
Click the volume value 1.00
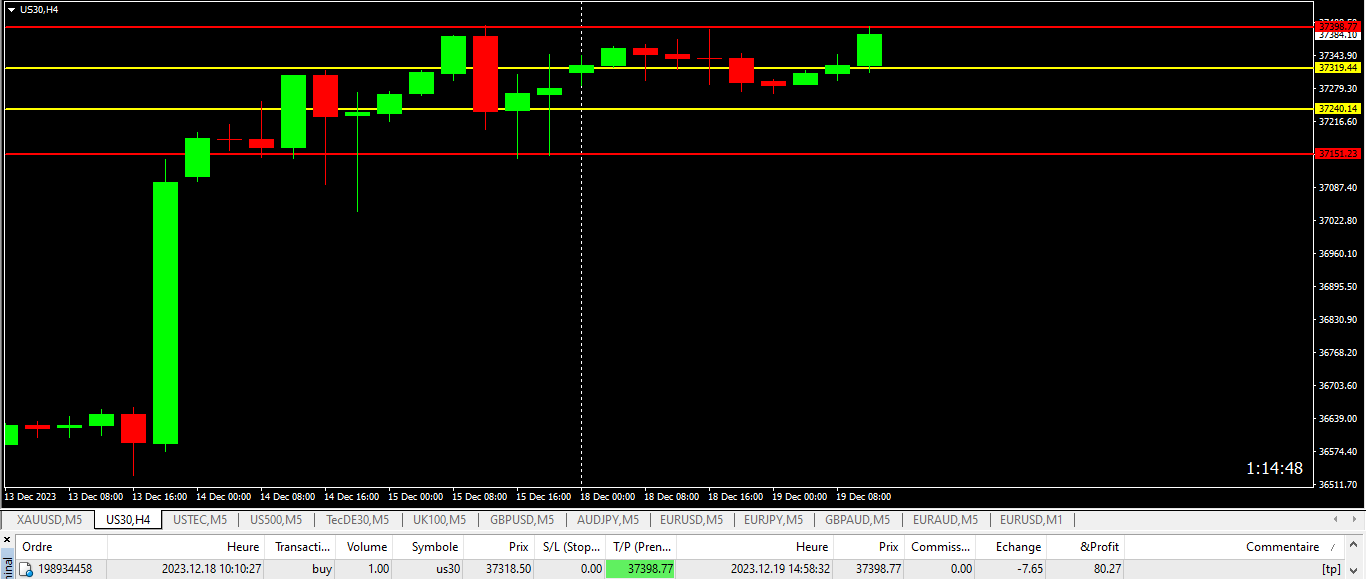[377, 569]
